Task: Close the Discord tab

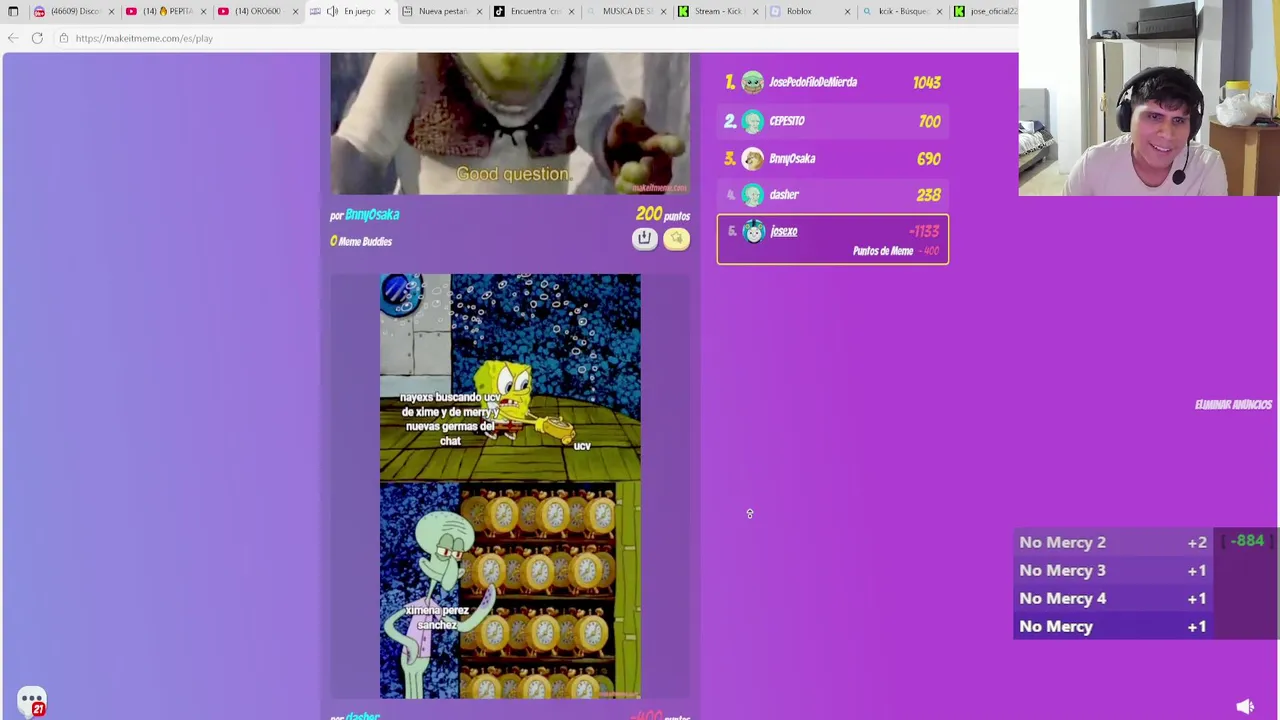Action: tap(111, 11)
